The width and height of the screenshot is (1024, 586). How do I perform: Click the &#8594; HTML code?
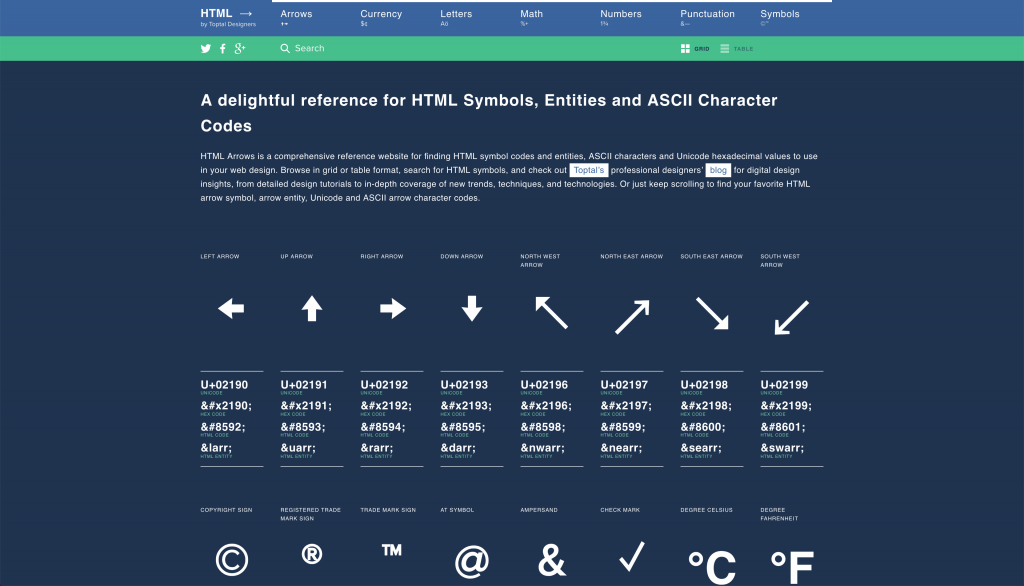tap(383, 427)
